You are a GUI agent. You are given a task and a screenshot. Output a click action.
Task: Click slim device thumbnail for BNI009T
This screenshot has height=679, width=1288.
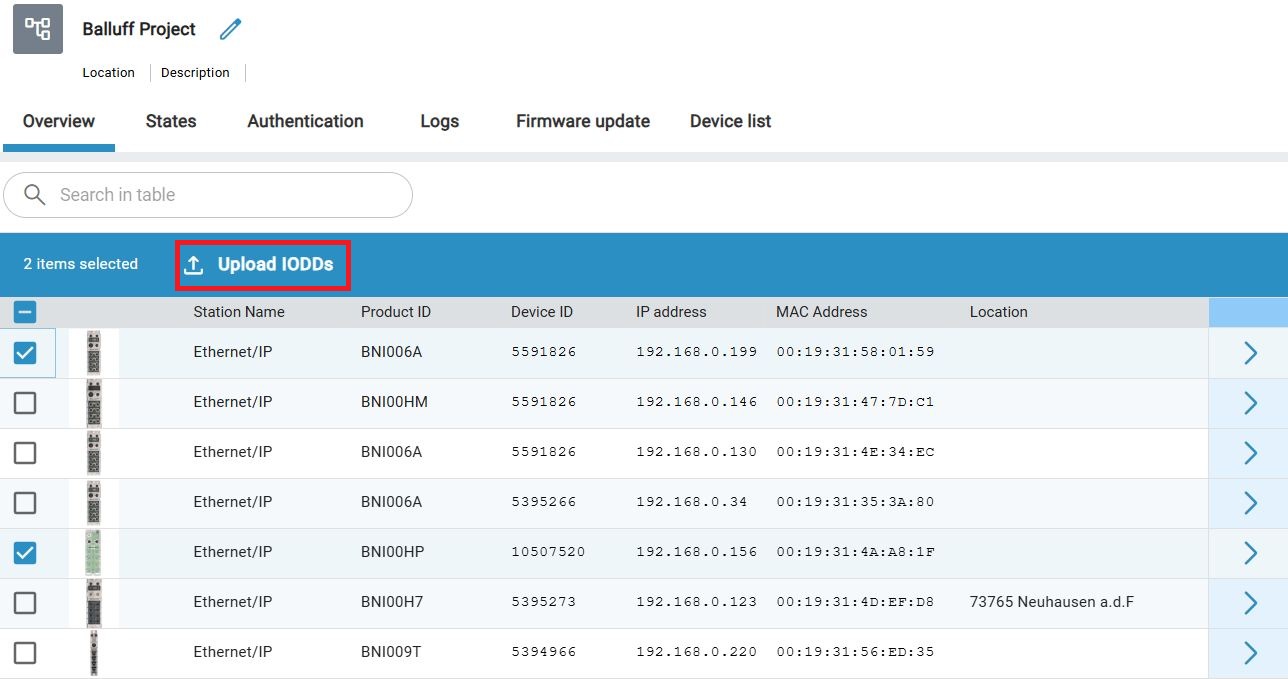point(94,653)
